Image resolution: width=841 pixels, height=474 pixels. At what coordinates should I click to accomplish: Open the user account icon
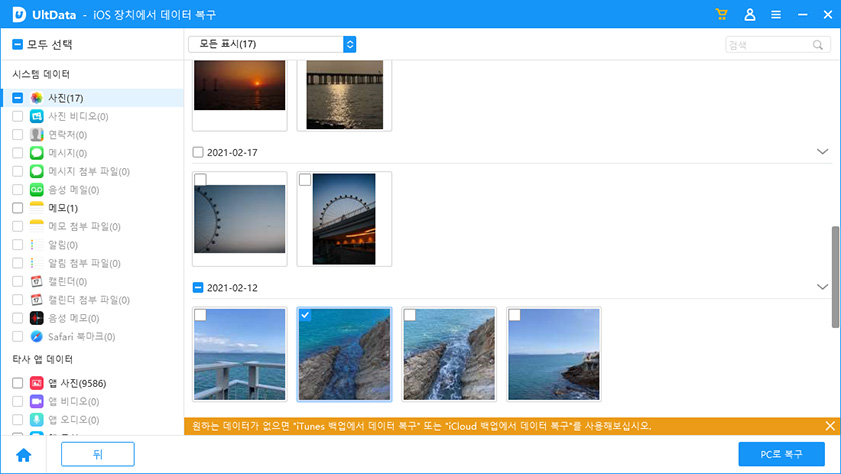(750, 14)
